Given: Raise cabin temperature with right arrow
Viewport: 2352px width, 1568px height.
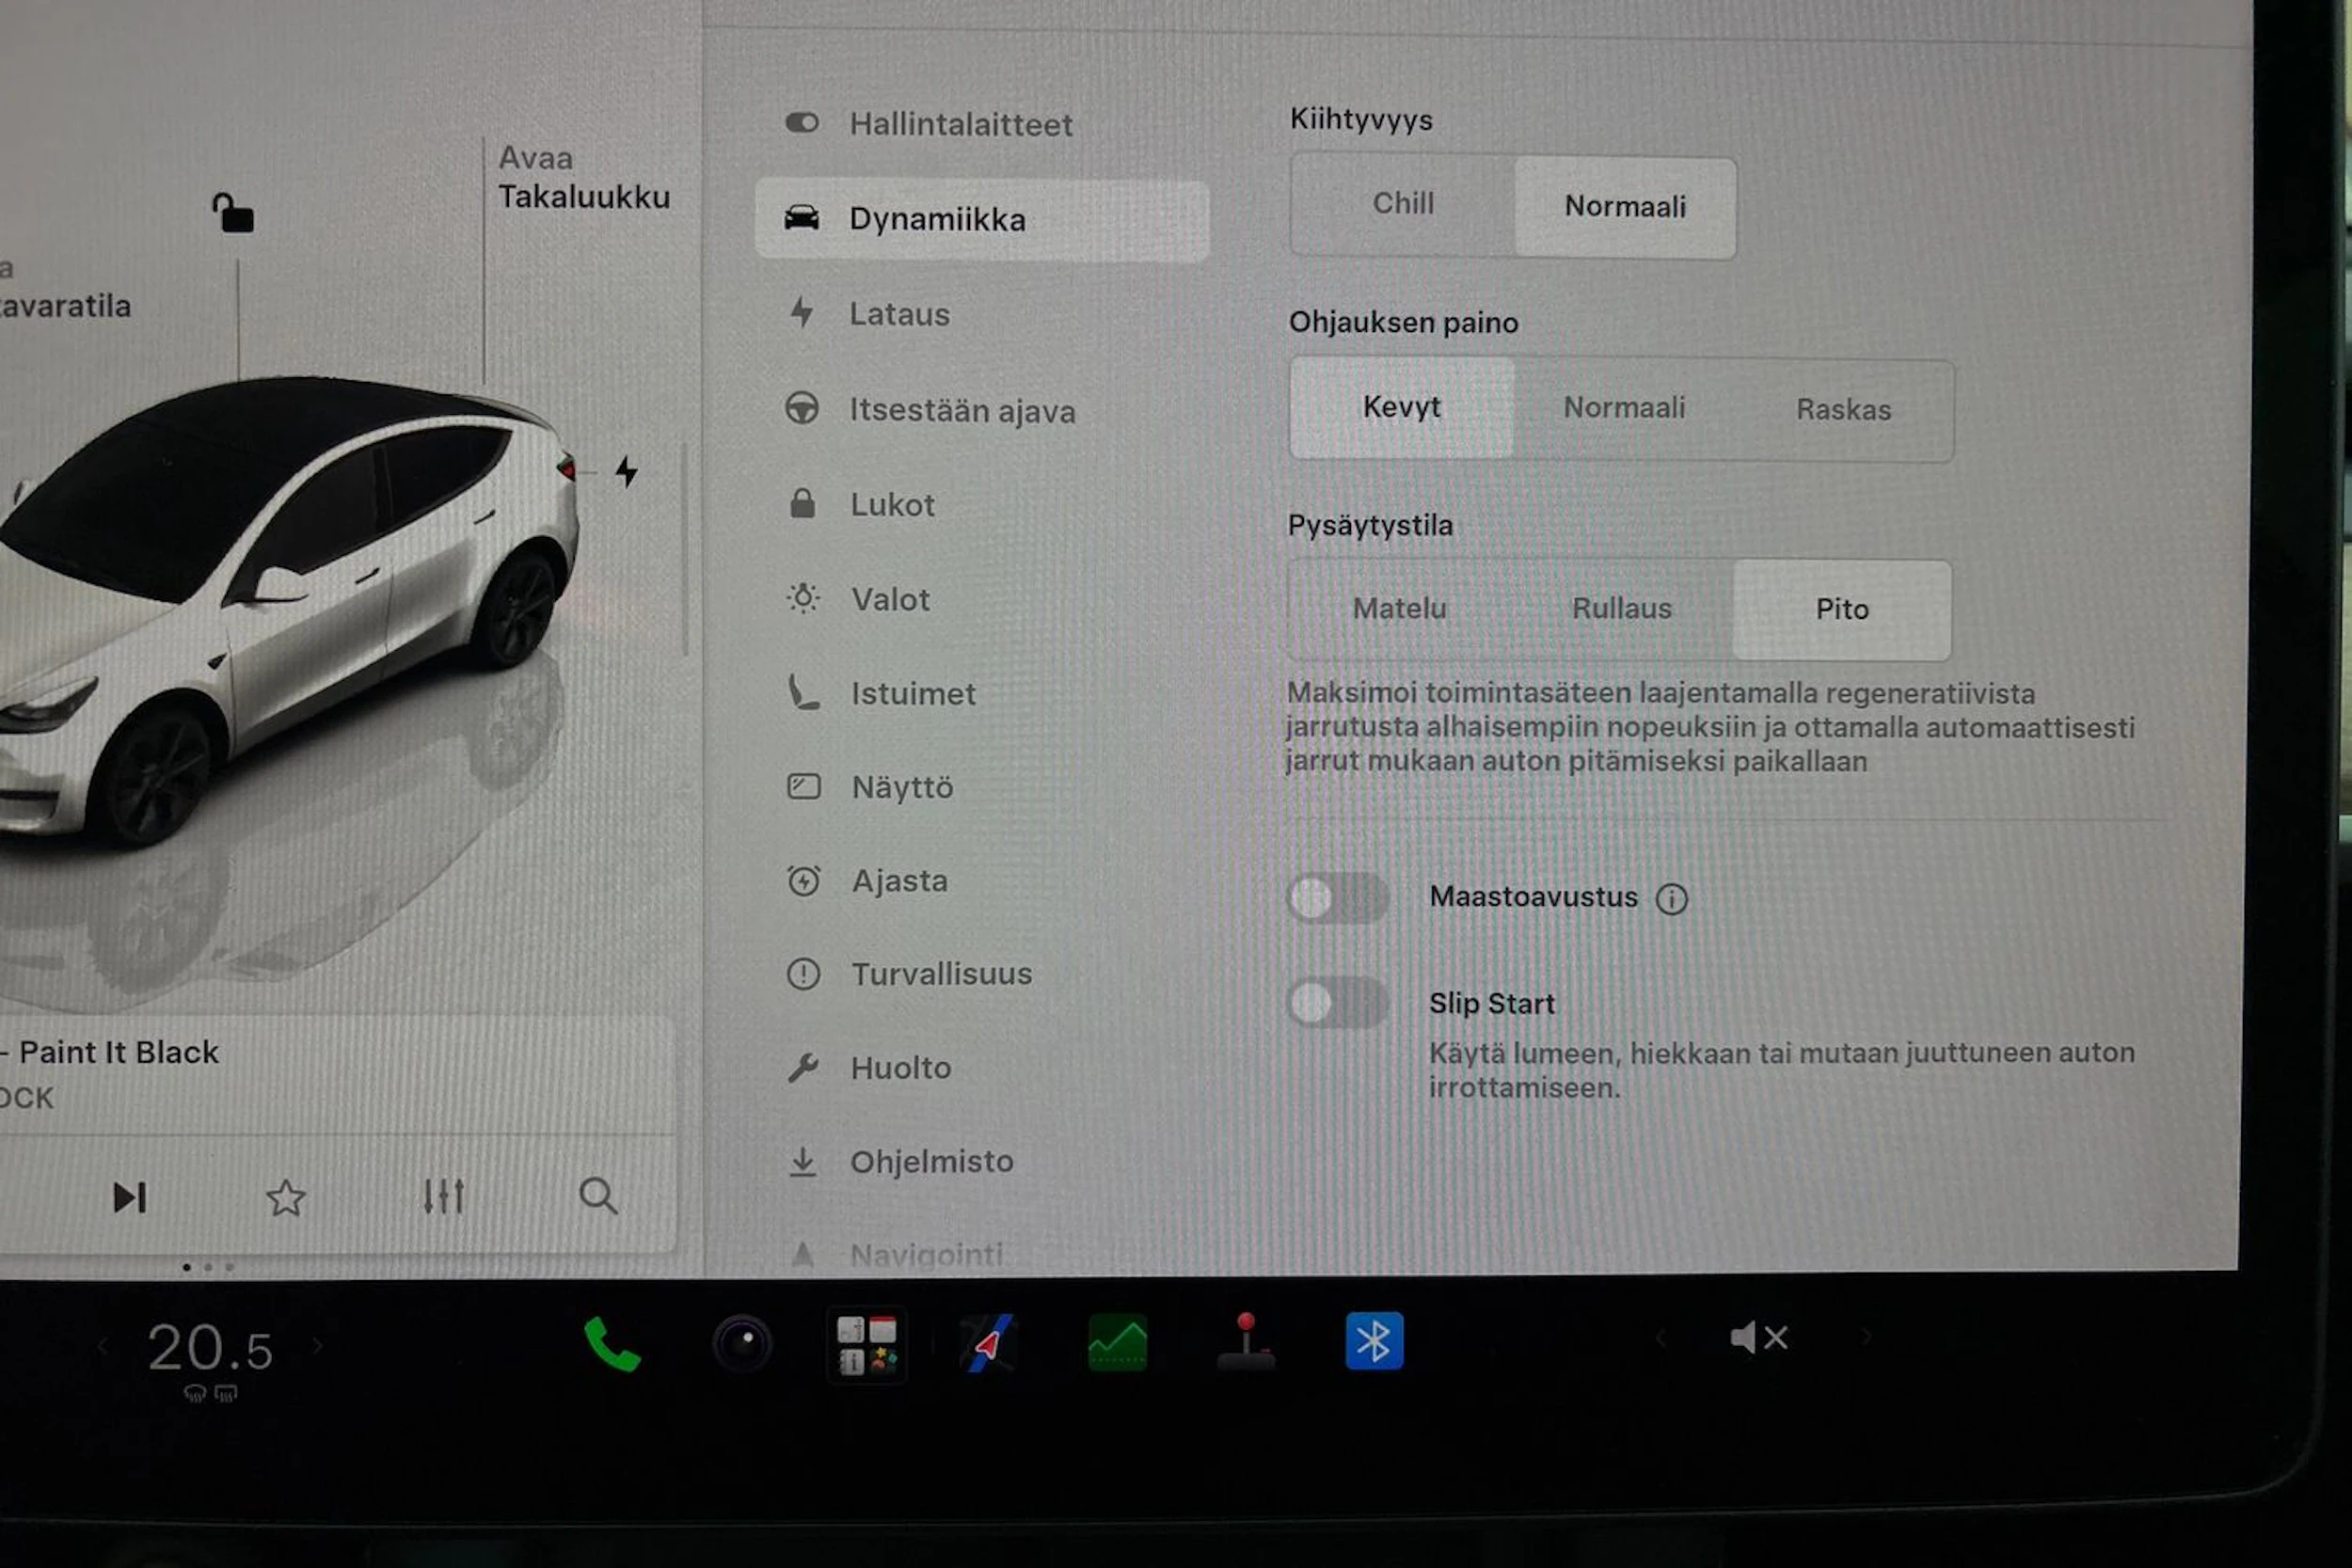Looking at the screenshot, I should 317,1346.
